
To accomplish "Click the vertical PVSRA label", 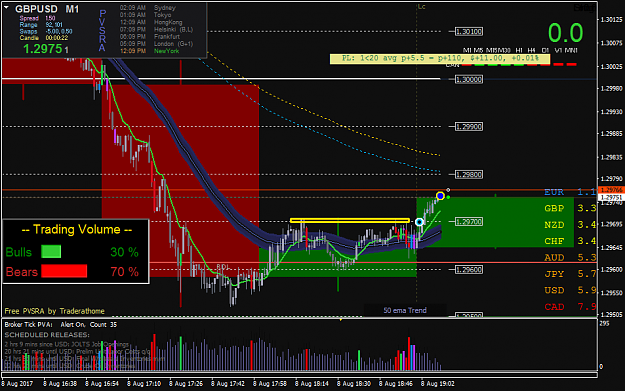I will pos(102,31).
